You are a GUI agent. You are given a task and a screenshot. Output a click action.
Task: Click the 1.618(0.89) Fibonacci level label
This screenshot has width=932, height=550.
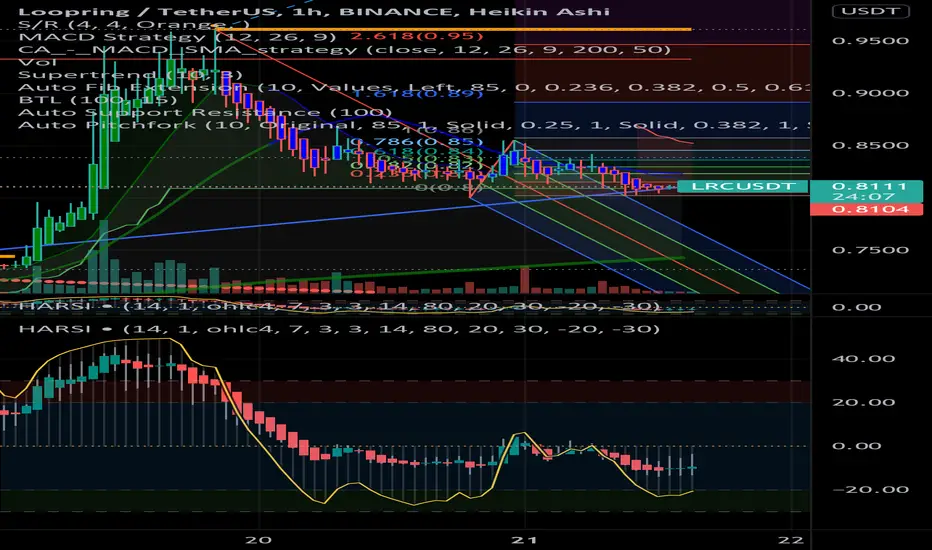tap(418, 93)
